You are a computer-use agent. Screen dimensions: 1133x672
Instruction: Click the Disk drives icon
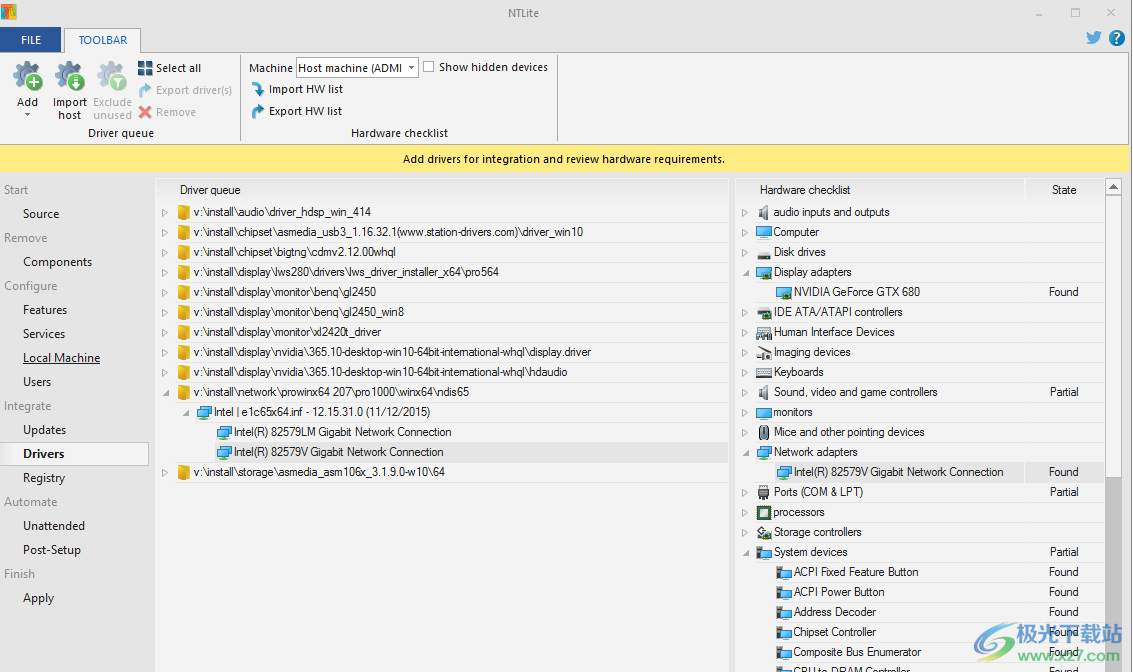click(x=764, y=253)
